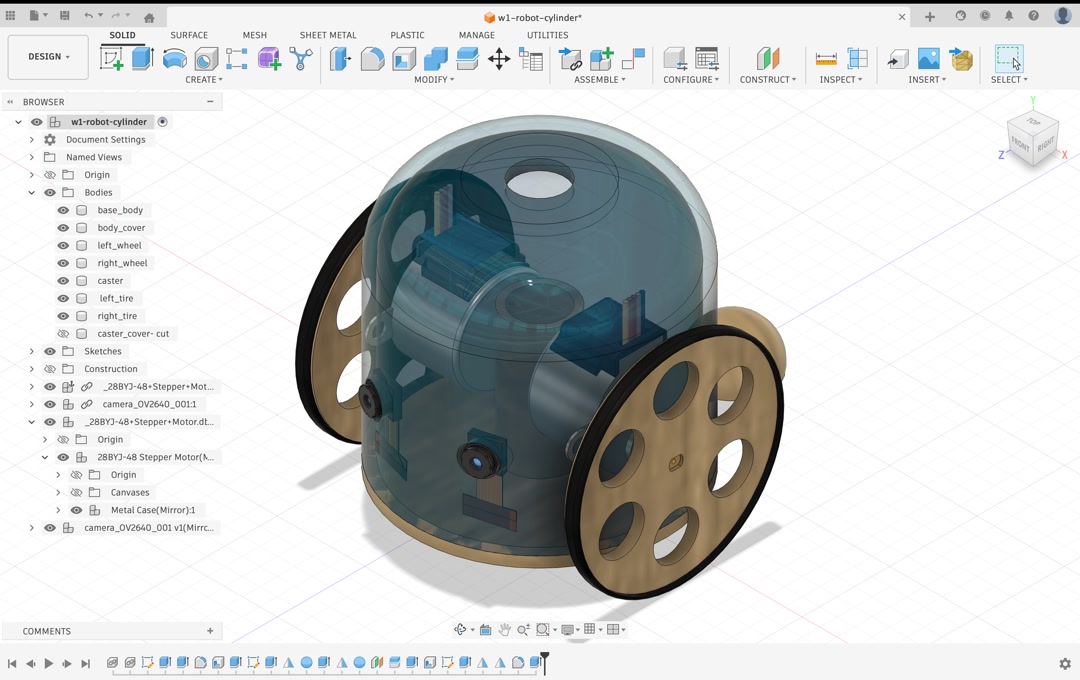The image size is (1080, 680).
Task: Open timeline settings gear
Action: click(x=1065, y=663)
